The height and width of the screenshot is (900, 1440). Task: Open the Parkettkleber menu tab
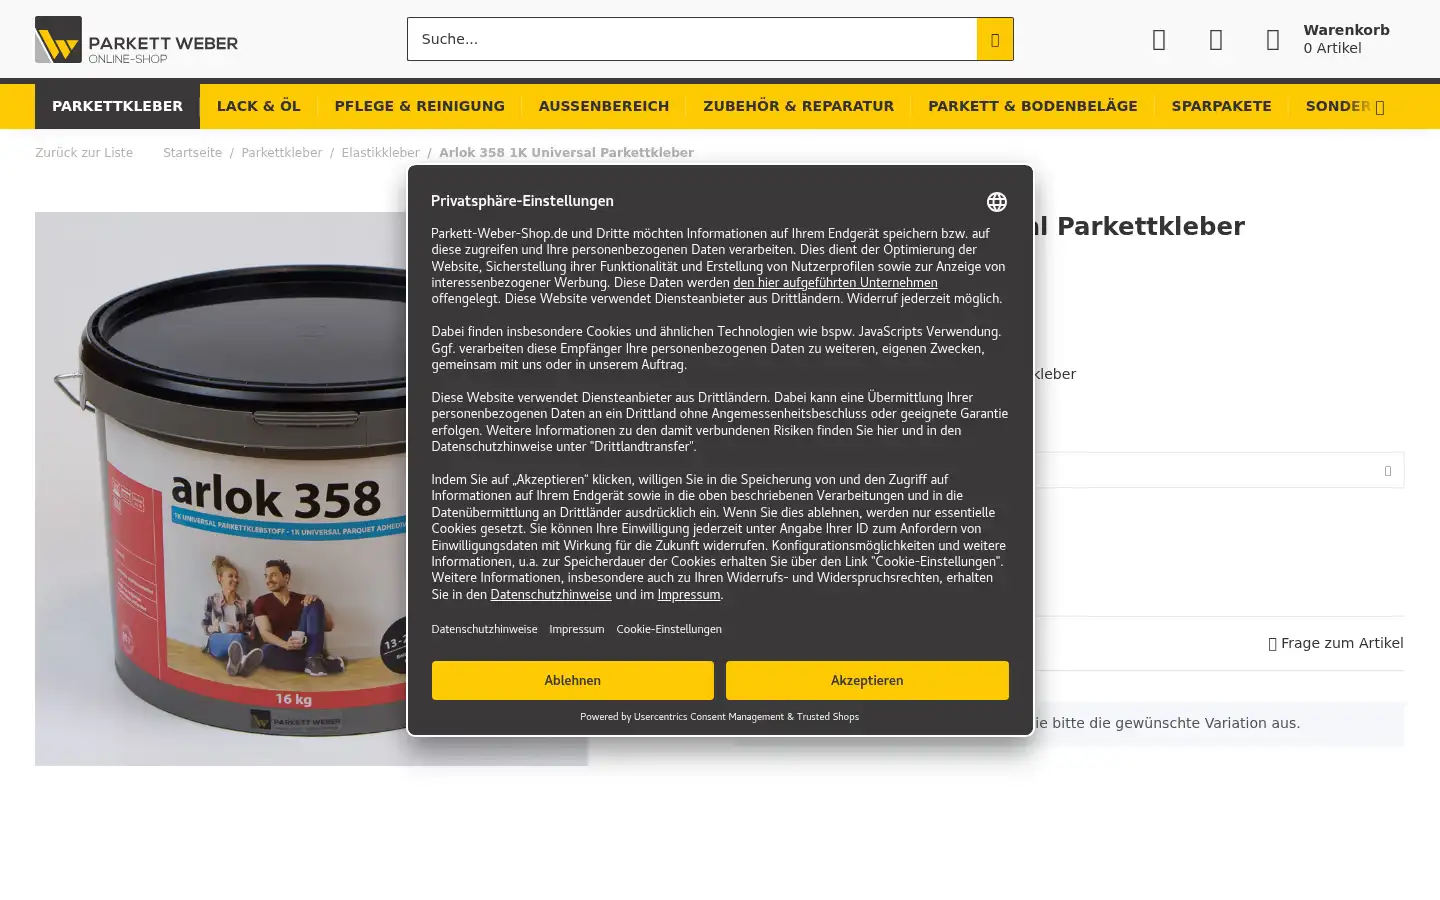point(117,106)
